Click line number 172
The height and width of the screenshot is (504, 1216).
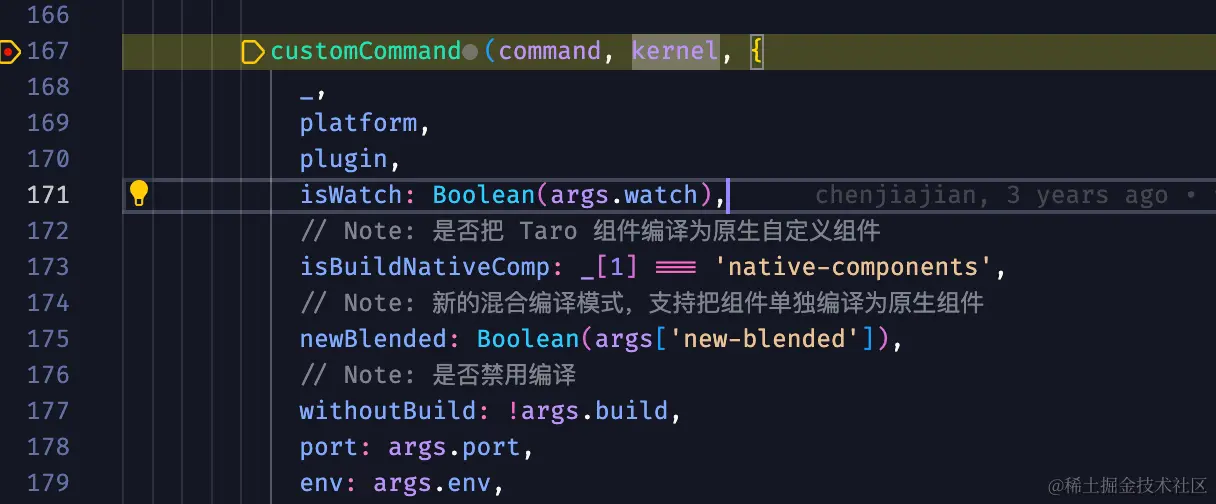coord(49,231)
